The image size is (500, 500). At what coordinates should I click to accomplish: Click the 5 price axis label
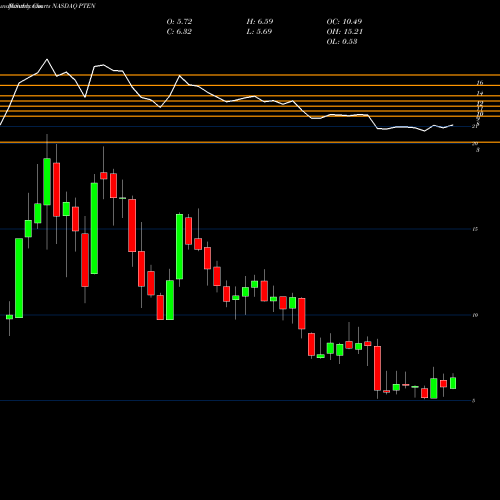click(x=474, y=401)
